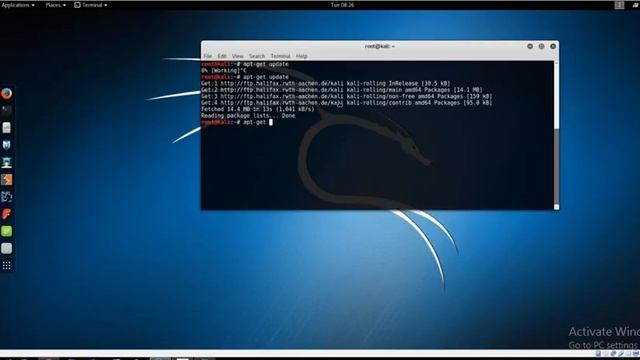Open the File menu in terminal
Viewport: 640px width, 360px height.
point(207,56)
